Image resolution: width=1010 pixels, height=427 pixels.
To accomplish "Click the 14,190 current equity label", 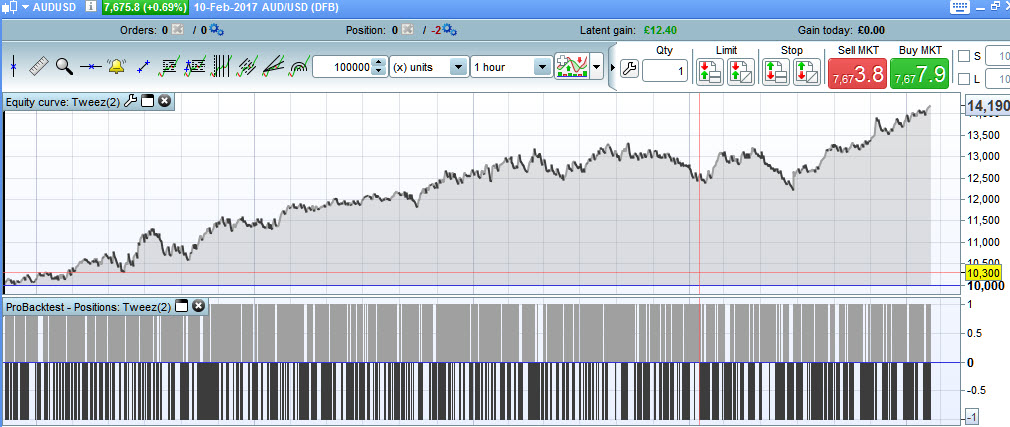I will tap(987, 105).
